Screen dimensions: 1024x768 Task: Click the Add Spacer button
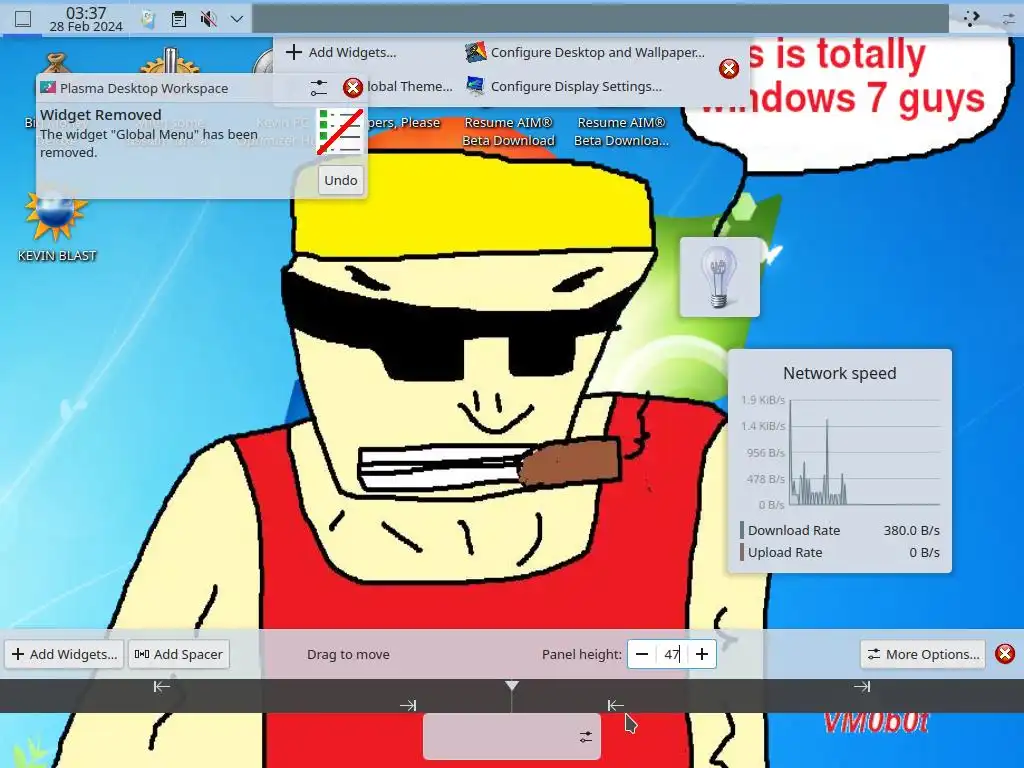tap(179, 654)
